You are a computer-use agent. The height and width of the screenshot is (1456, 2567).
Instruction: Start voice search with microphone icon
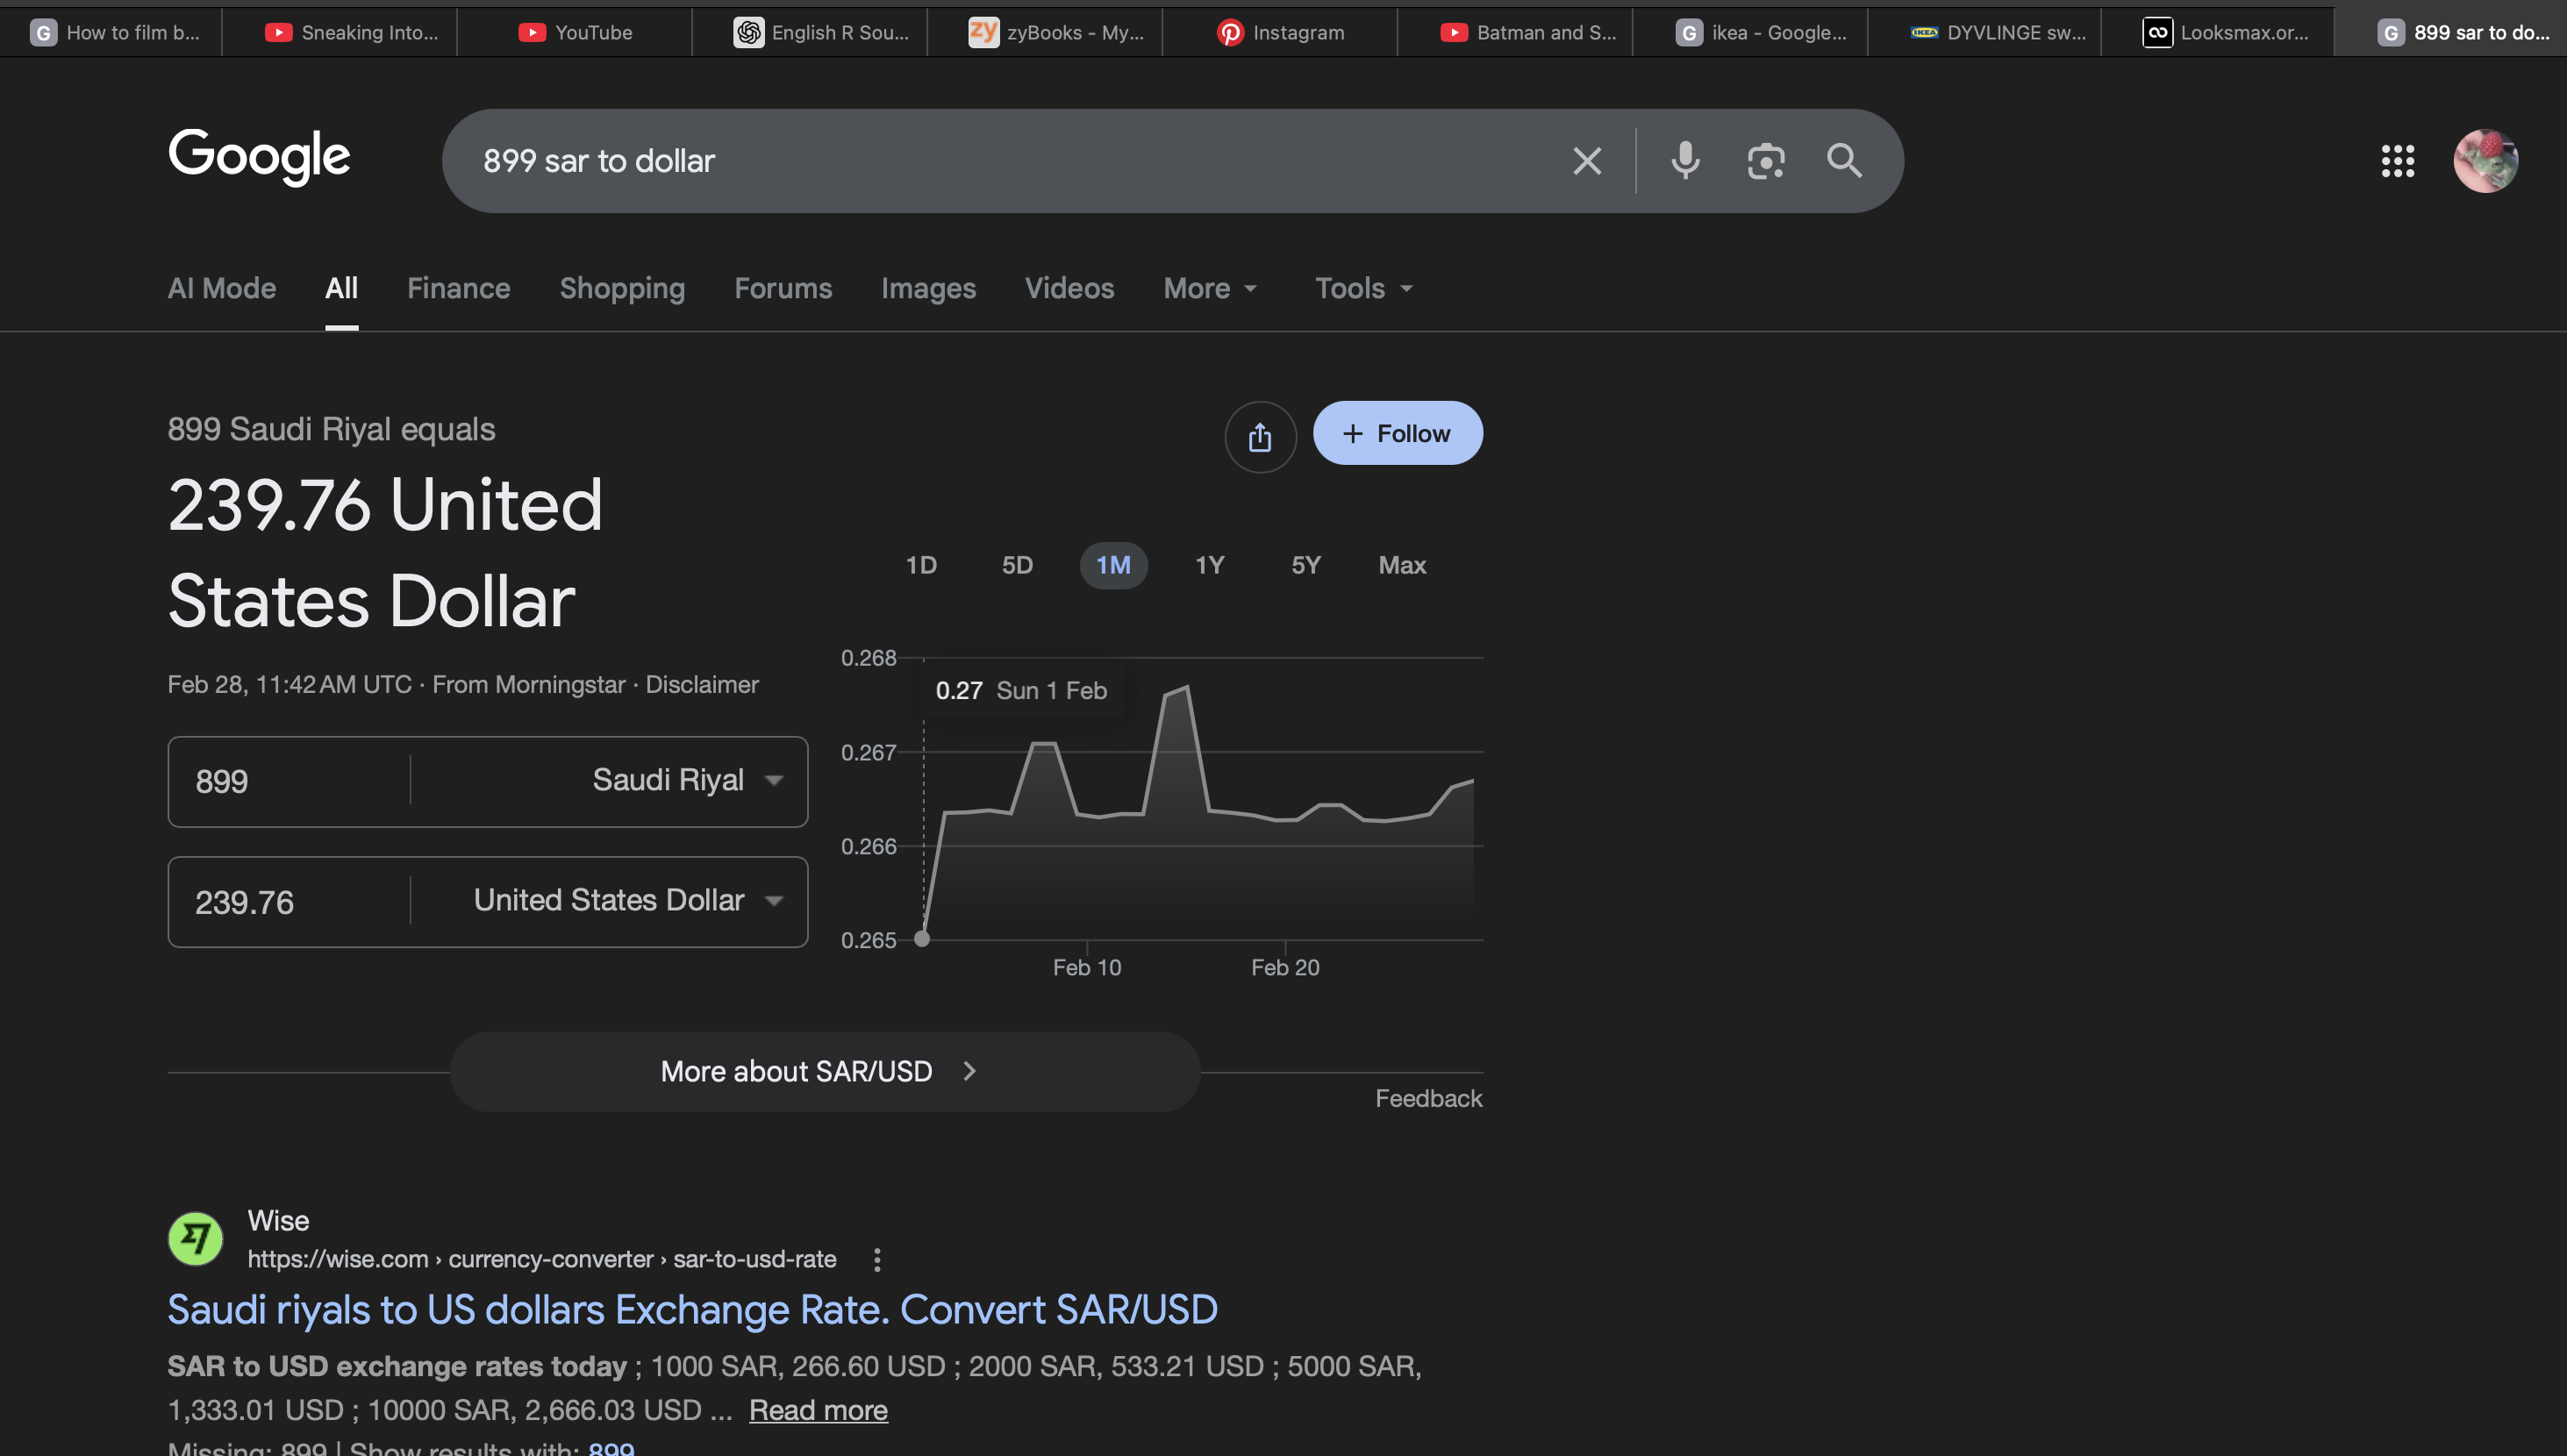click(x=1685, y=161)
